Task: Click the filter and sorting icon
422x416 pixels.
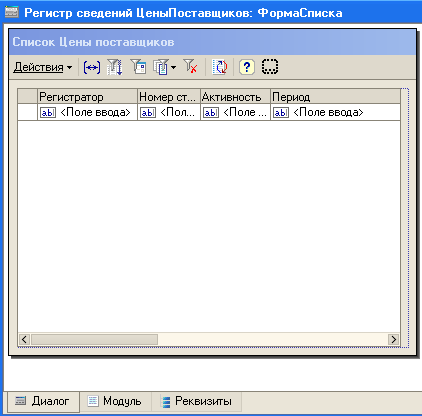Action: click(115, 67)
